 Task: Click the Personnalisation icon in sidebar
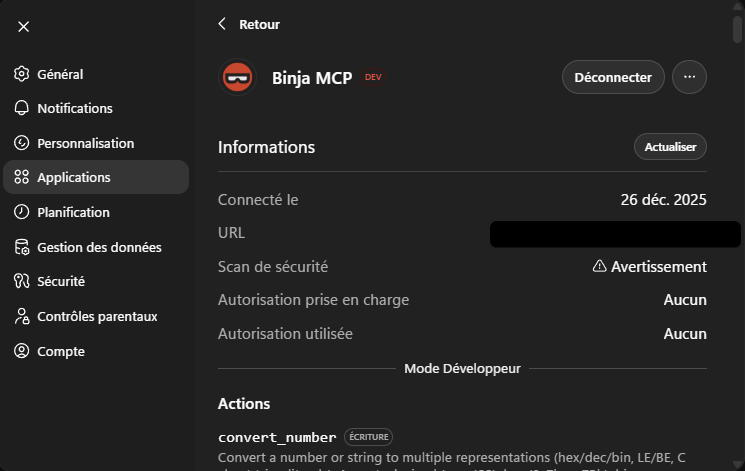coord(21,143)
